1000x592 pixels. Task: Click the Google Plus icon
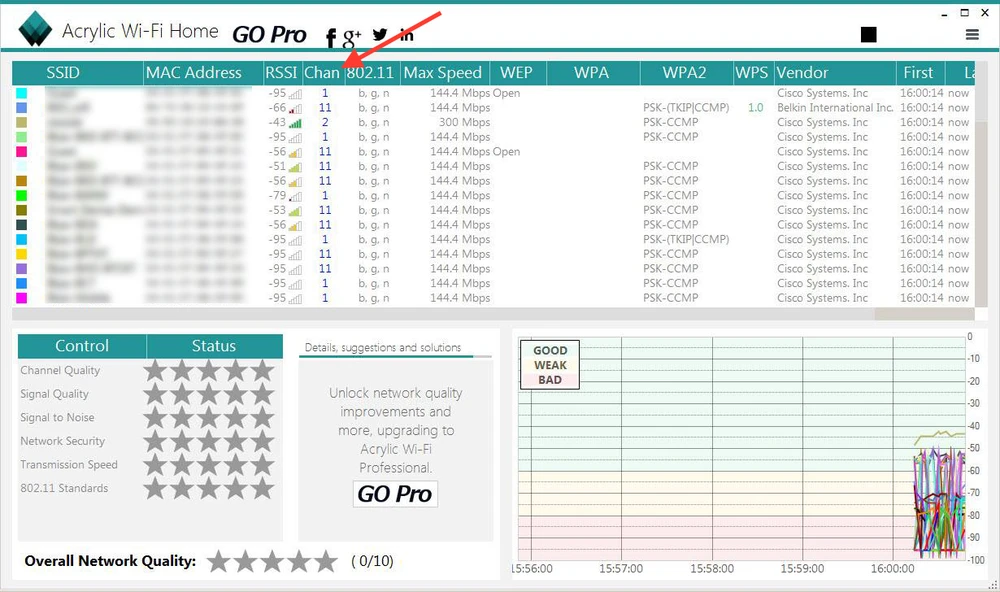click(x=352, y=37)
